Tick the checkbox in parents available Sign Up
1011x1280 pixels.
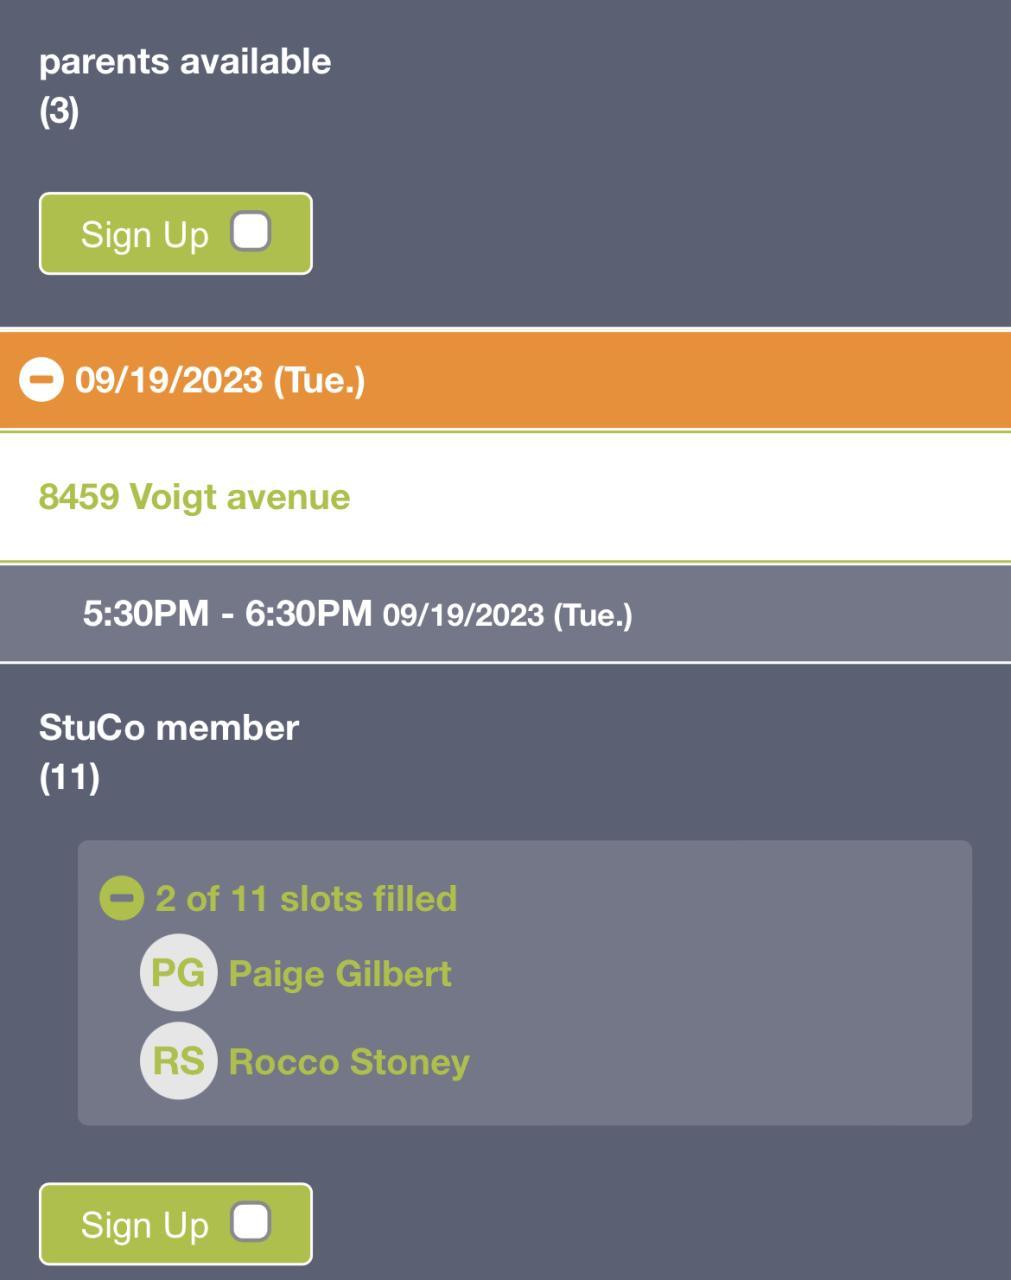click(251, 232)
